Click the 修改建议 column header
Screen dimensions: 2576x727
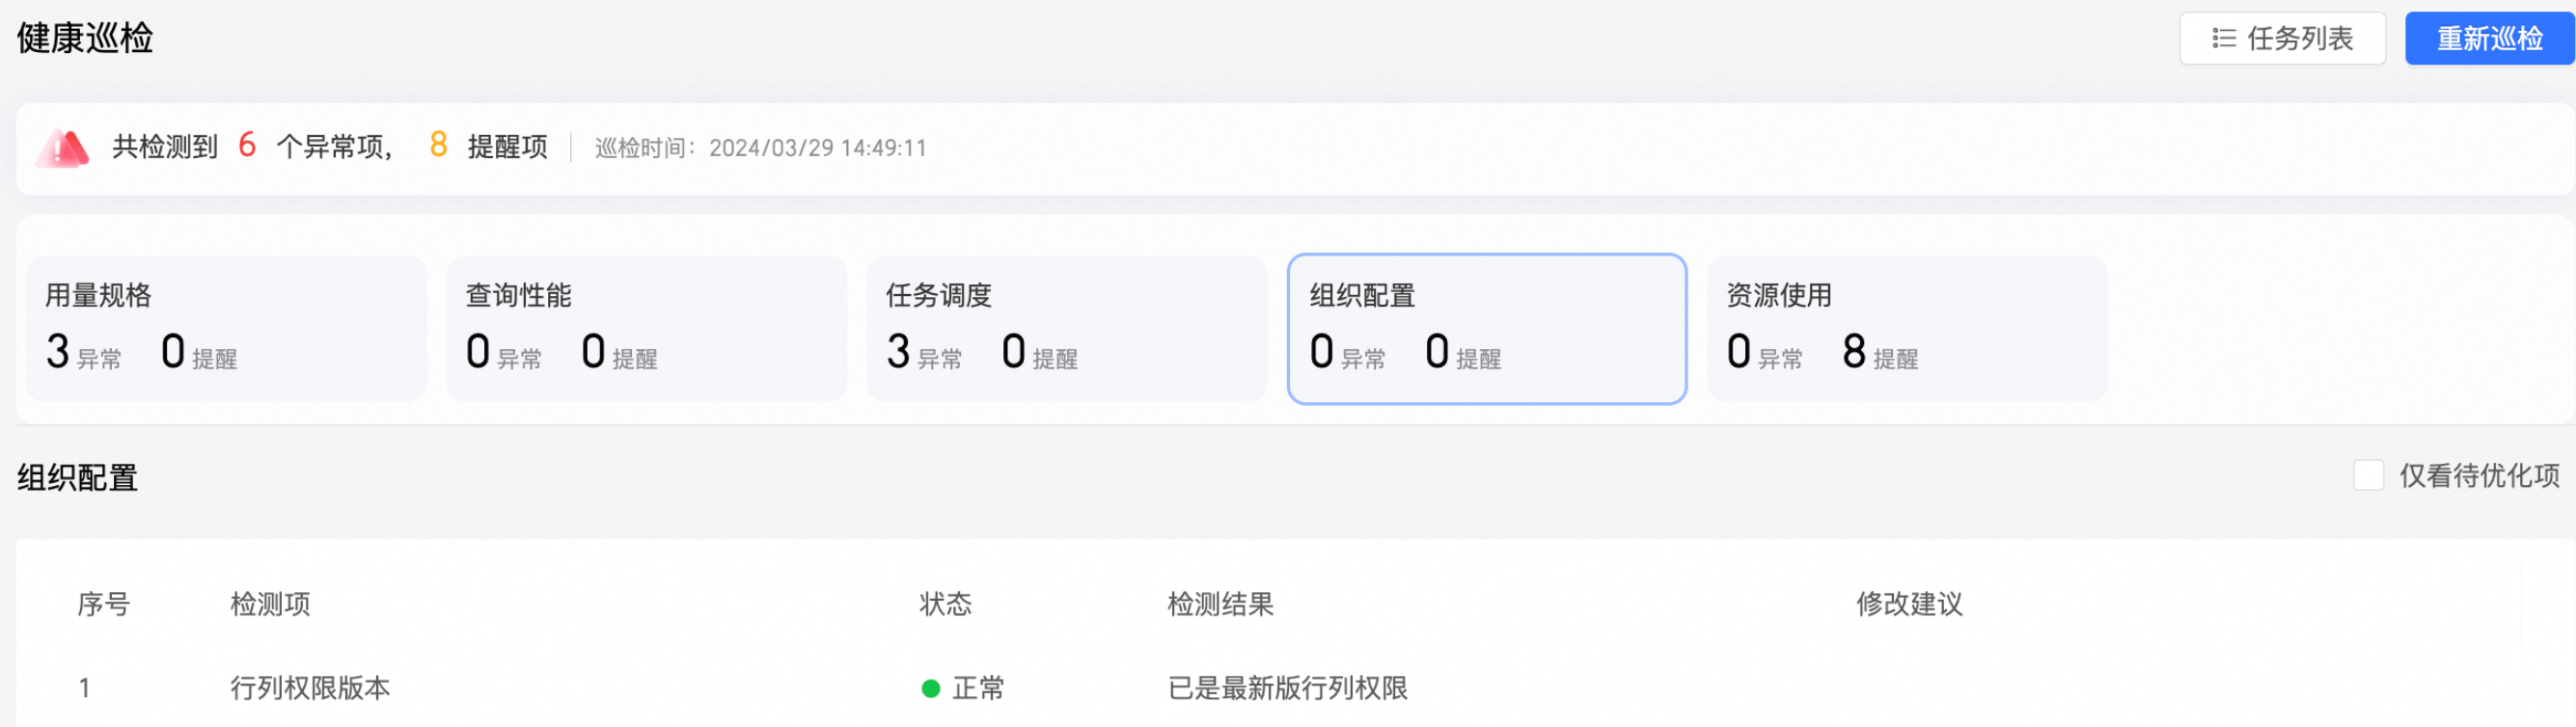click(x=1909, y=604)
